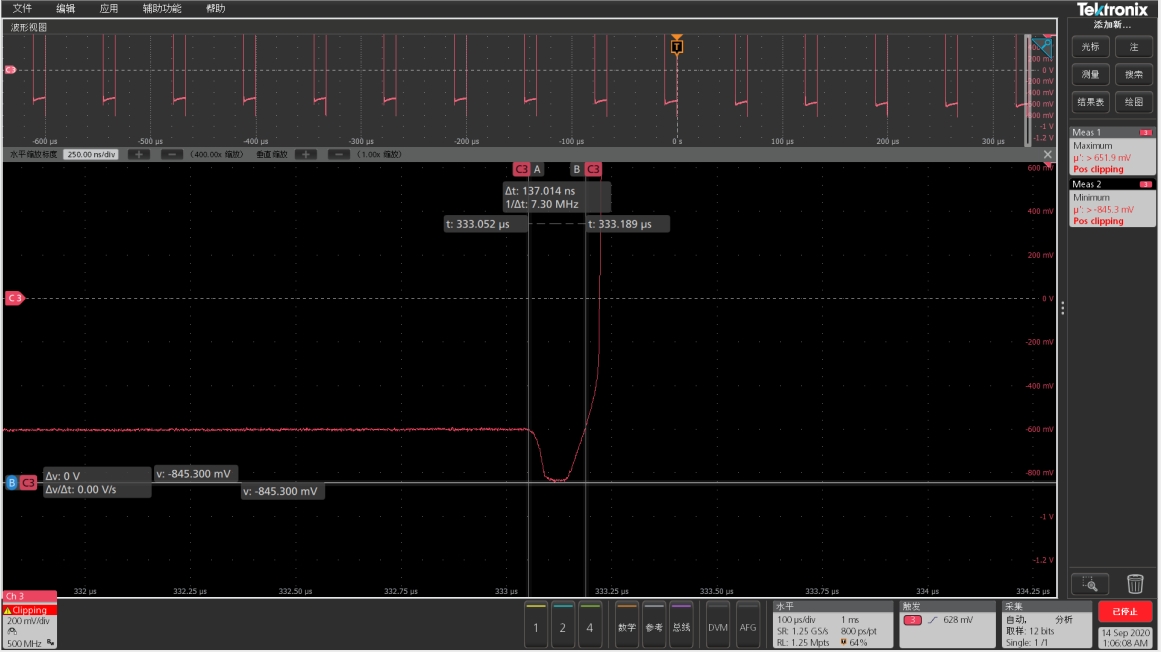Open the 文件 (File) menu
The height and width of the screenshot is (652, 1161).
tap(22, 8)
